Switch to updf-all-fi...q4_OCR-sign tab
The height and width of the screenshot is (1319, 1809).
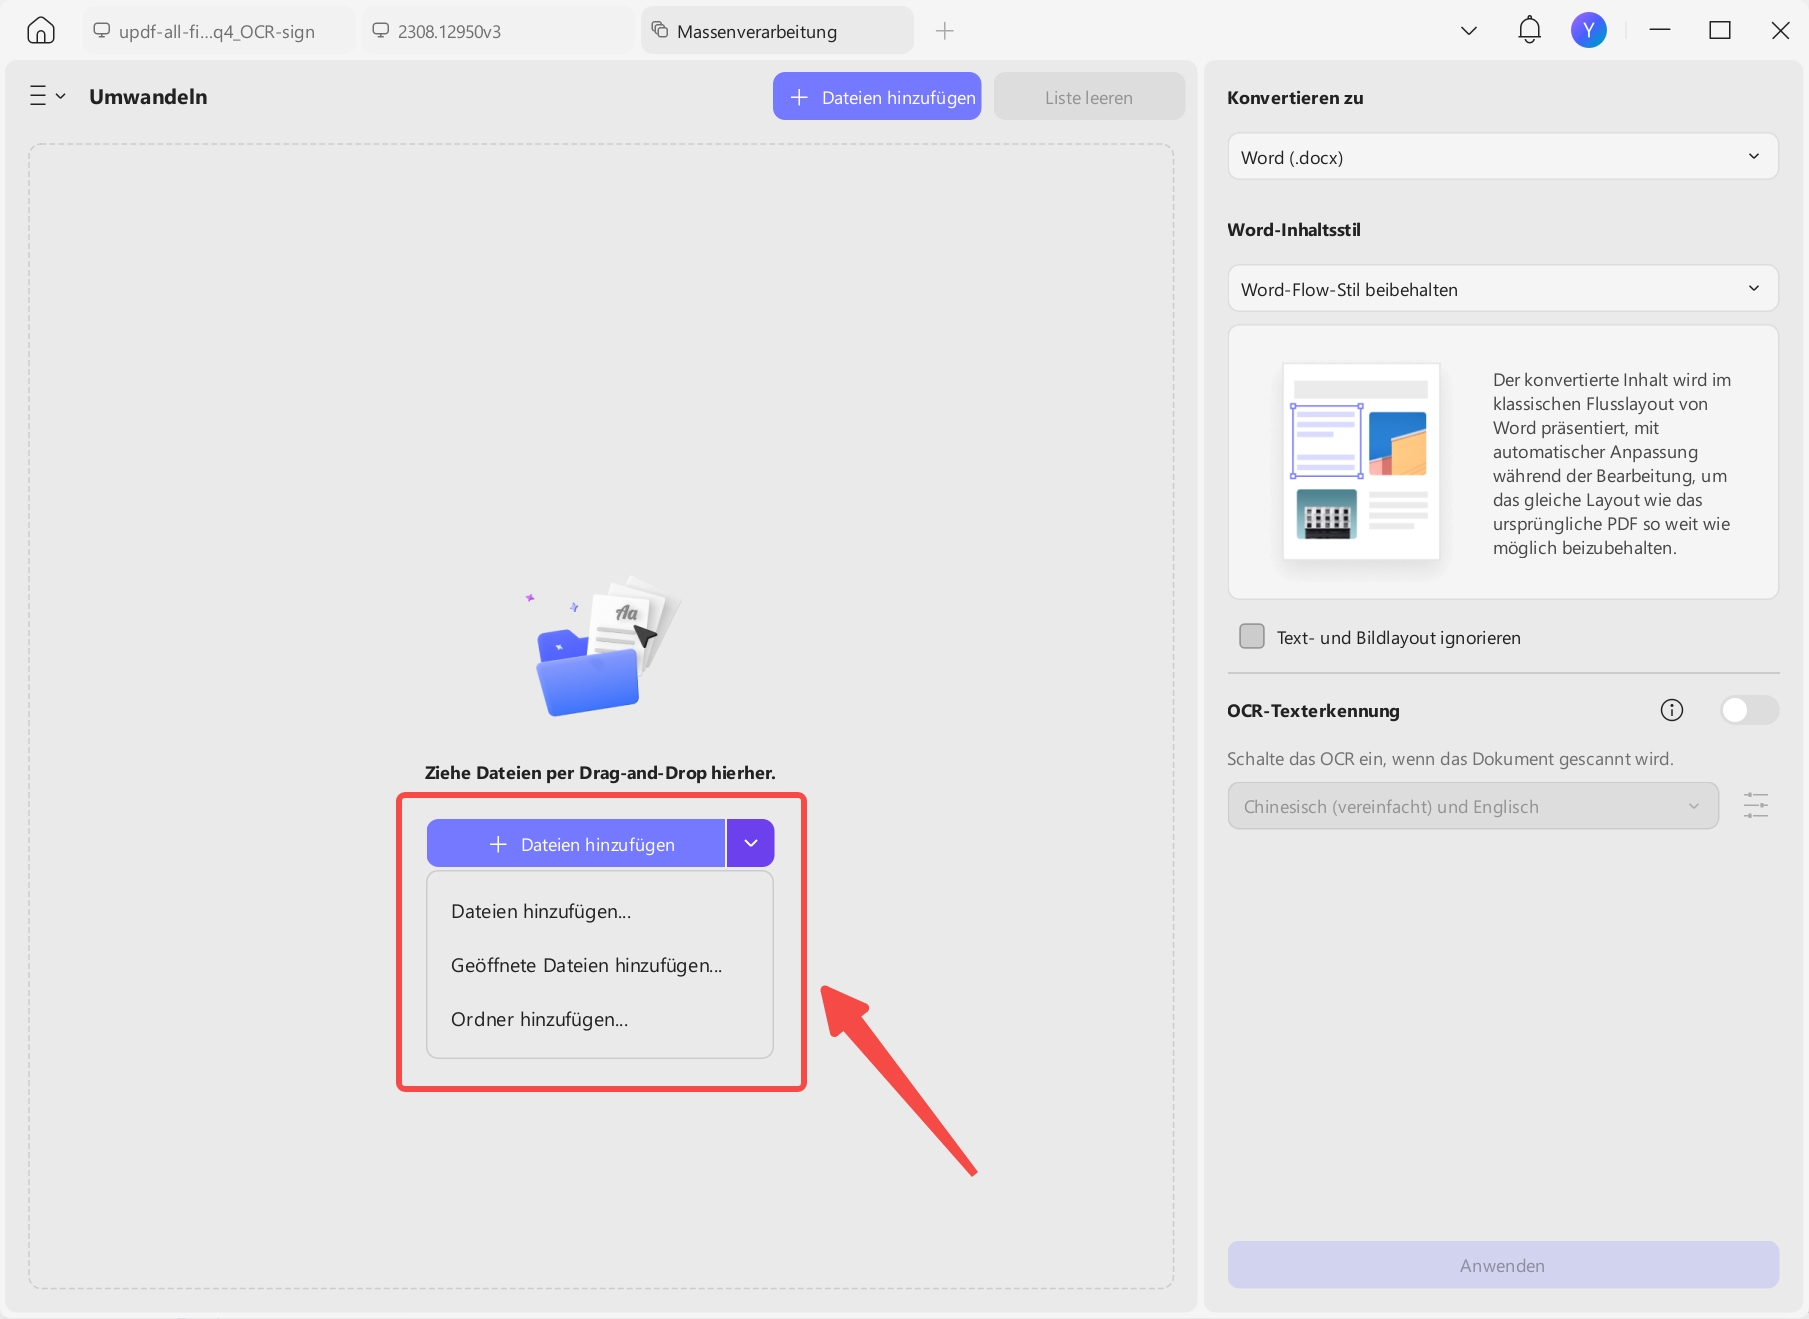tap(217, 31)
